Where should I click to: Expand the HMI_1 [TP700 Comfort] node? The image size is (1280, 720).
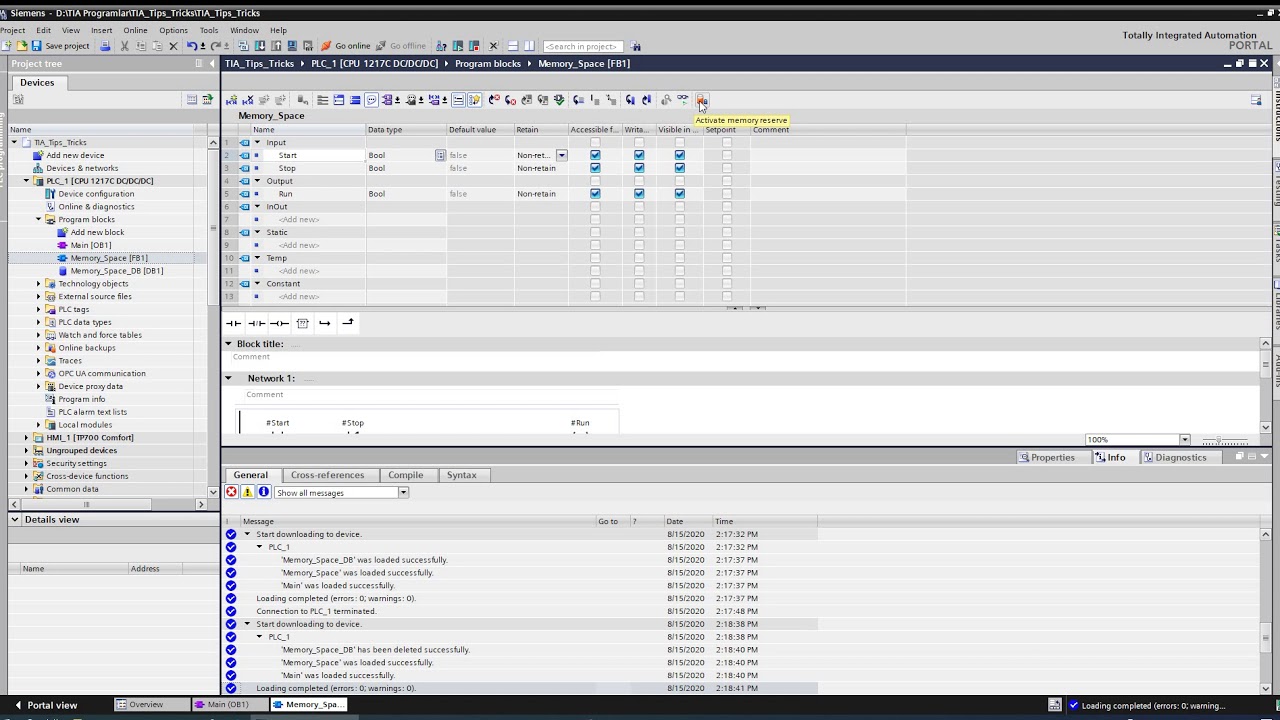(x=27, y=438)
